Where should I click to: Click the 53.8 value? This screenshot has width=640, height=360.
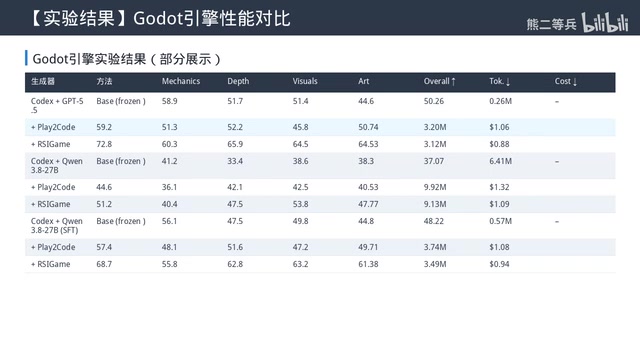pyautogui.click(x=300, y=204)
